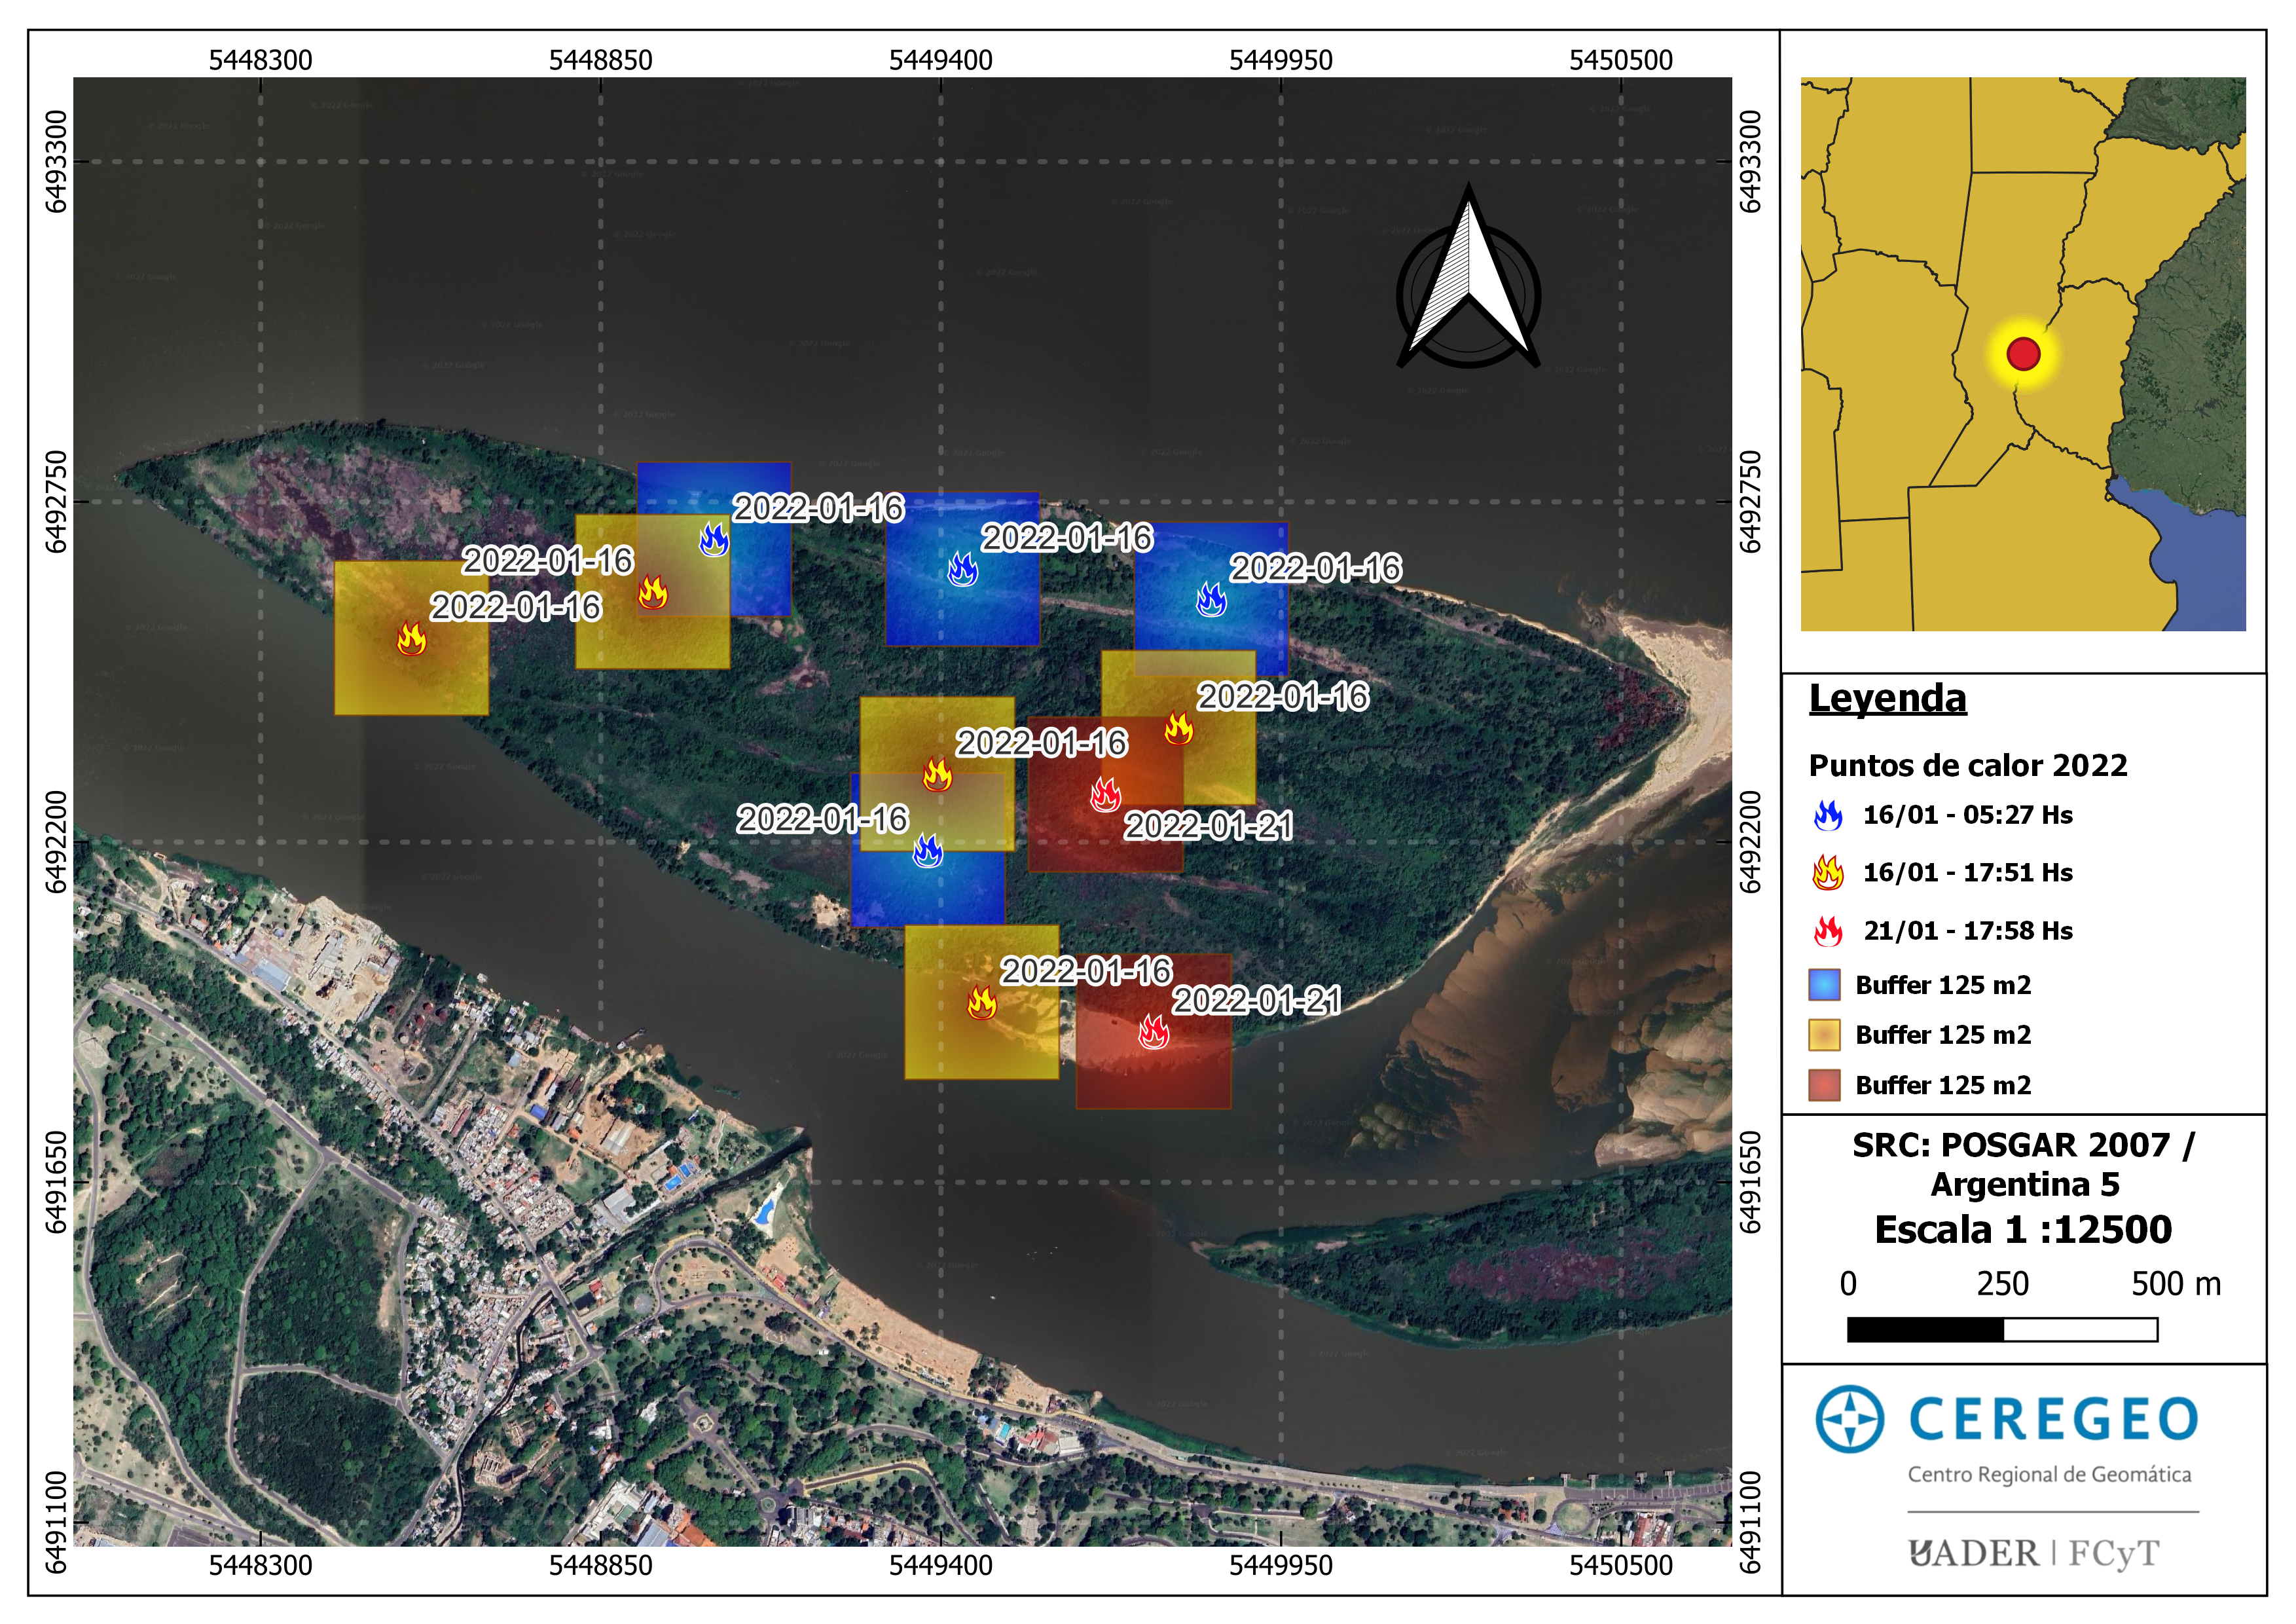The width and height of the screenshot is (2296, 1624).
Task: Click the red flame legend icon
Action: [x=1828, y=931]
